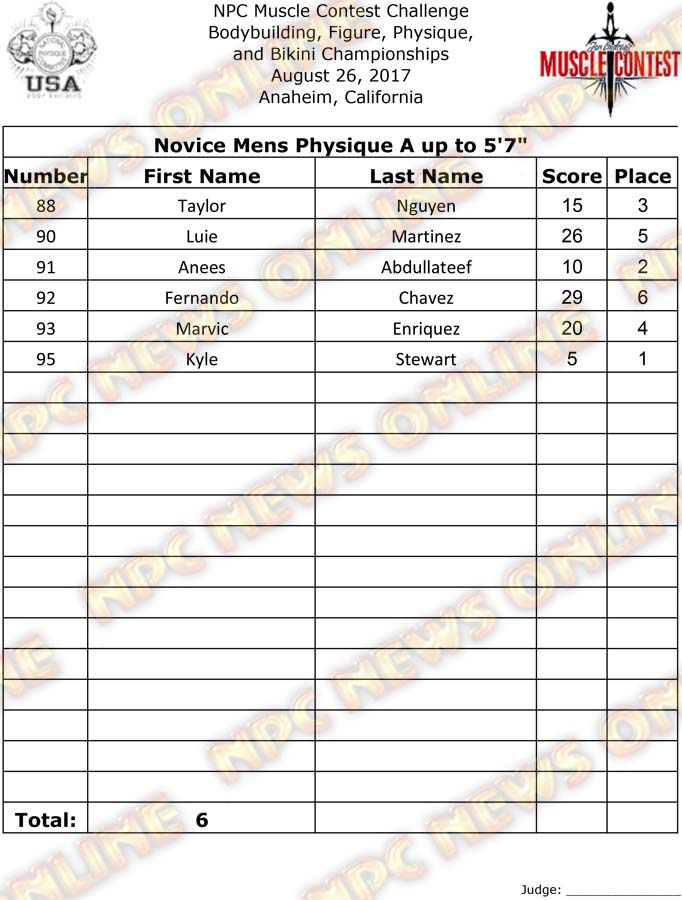Select competitor number 88 cell
682x900 pixels.
click(x=46, y=206)
